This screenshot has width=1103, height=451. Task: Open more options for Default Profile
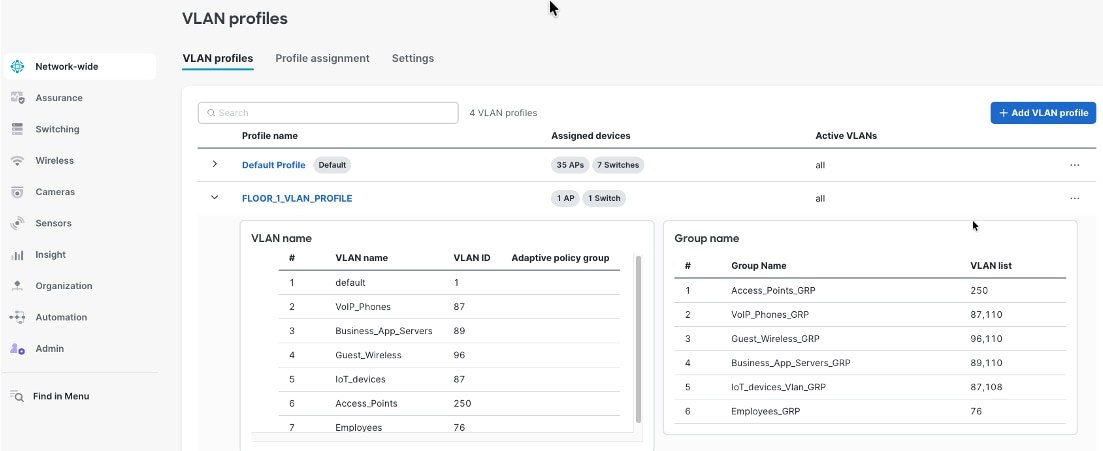tap(1075, 165)
